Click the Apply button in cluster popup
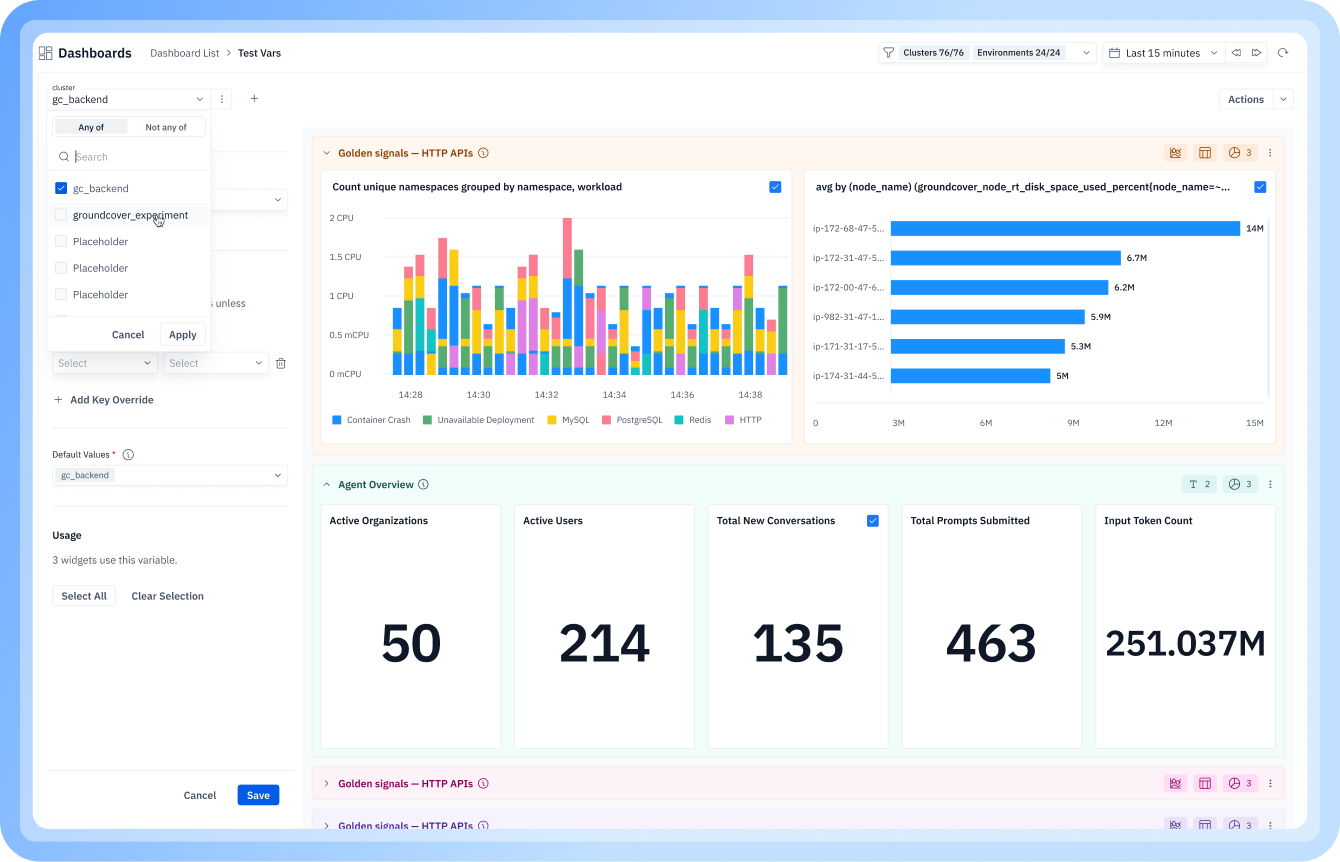 (183, 335)
